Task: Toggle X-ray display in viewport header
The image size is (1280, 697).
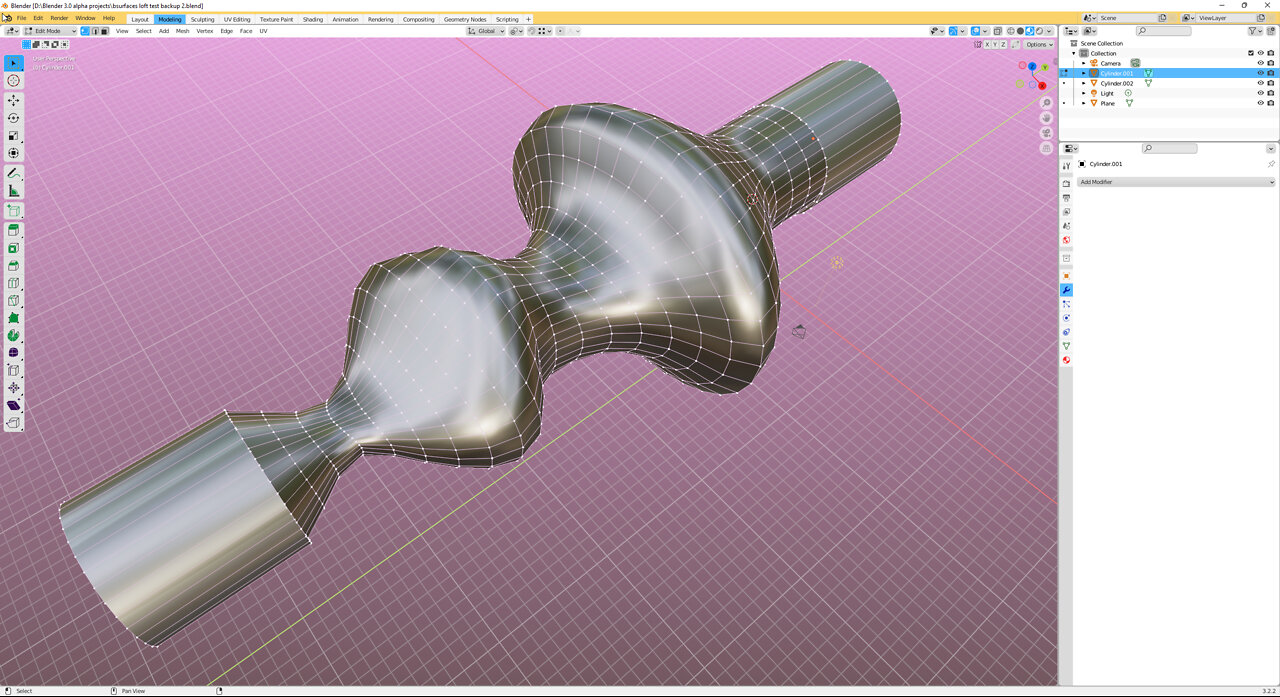Action: 997,31
